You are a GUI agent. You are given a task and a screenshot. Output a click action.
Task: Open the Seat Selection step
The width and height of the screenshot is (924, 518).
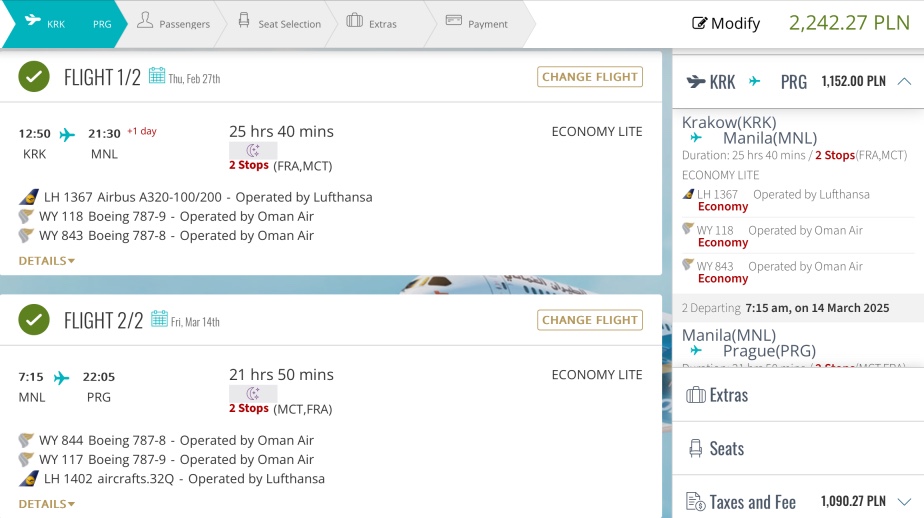pyautogui.click(x=279, y=23)
